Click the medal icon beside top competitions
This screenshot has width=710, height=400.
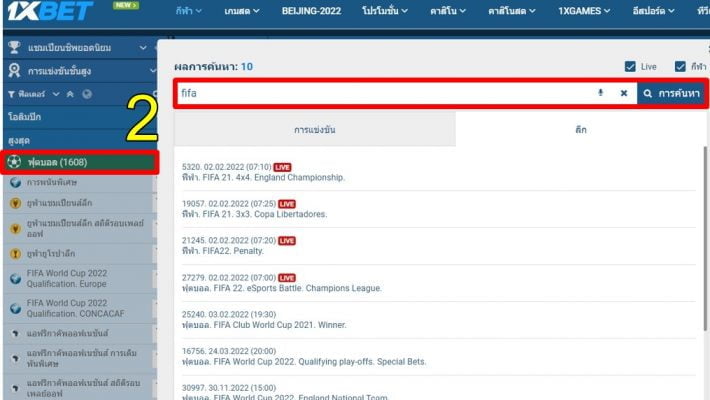coord(14,71)
